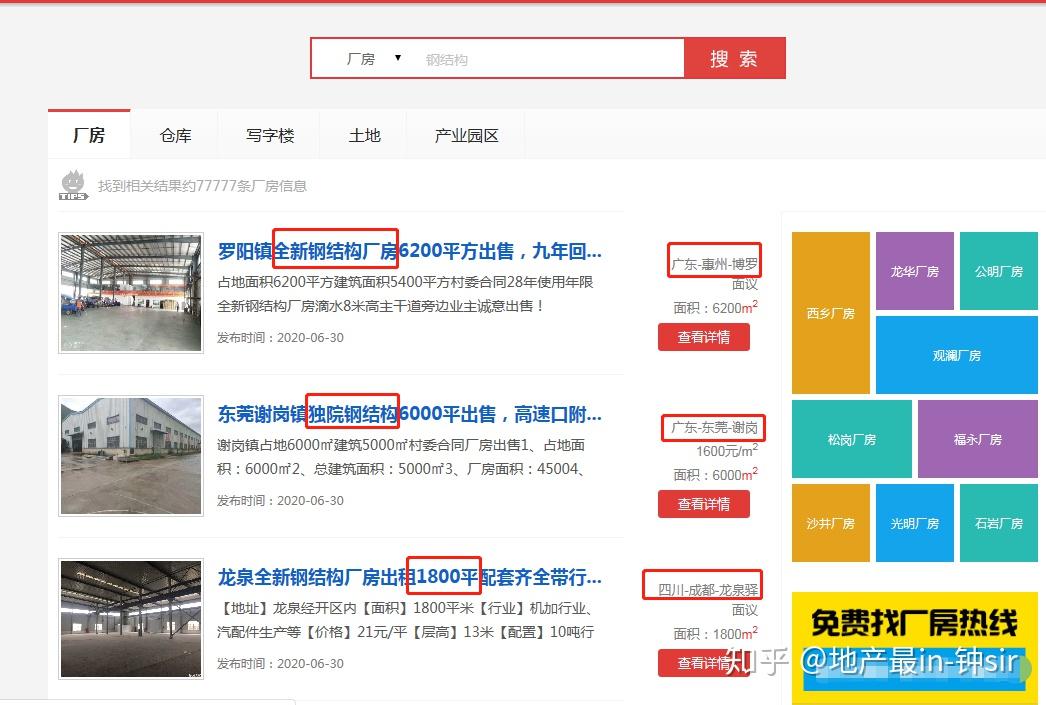The width and height of the screenshot is (1046, 705).
Task: Open the 龙泉全新钢结构厂房 listing thumbnail
Action: (131, 618)
